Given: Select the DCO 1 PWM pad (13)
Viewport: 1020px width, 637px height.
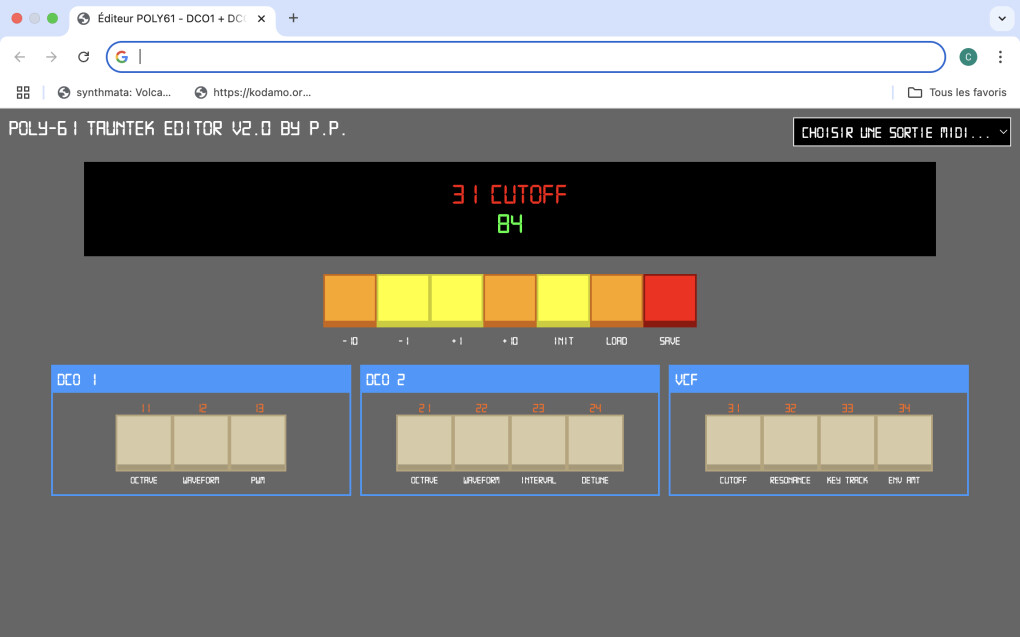Looking at the screenshot, I should [x=258, y=443].
